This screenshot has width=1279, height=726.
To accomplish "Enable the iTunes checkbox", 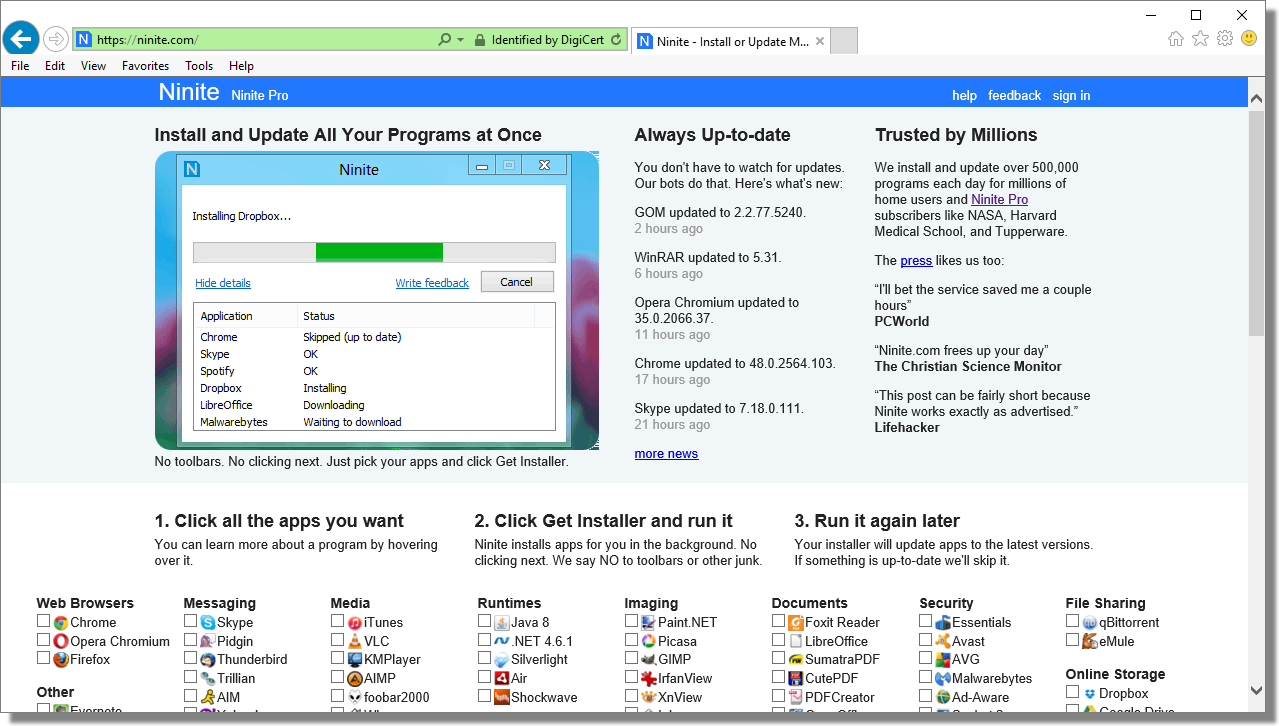I will (338, 621).
